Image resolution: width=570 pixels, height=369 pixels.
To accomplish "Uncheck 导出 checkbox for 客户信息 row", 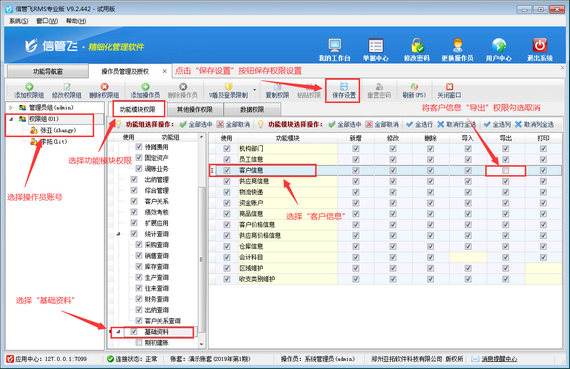I will click(x=506, y=170).
